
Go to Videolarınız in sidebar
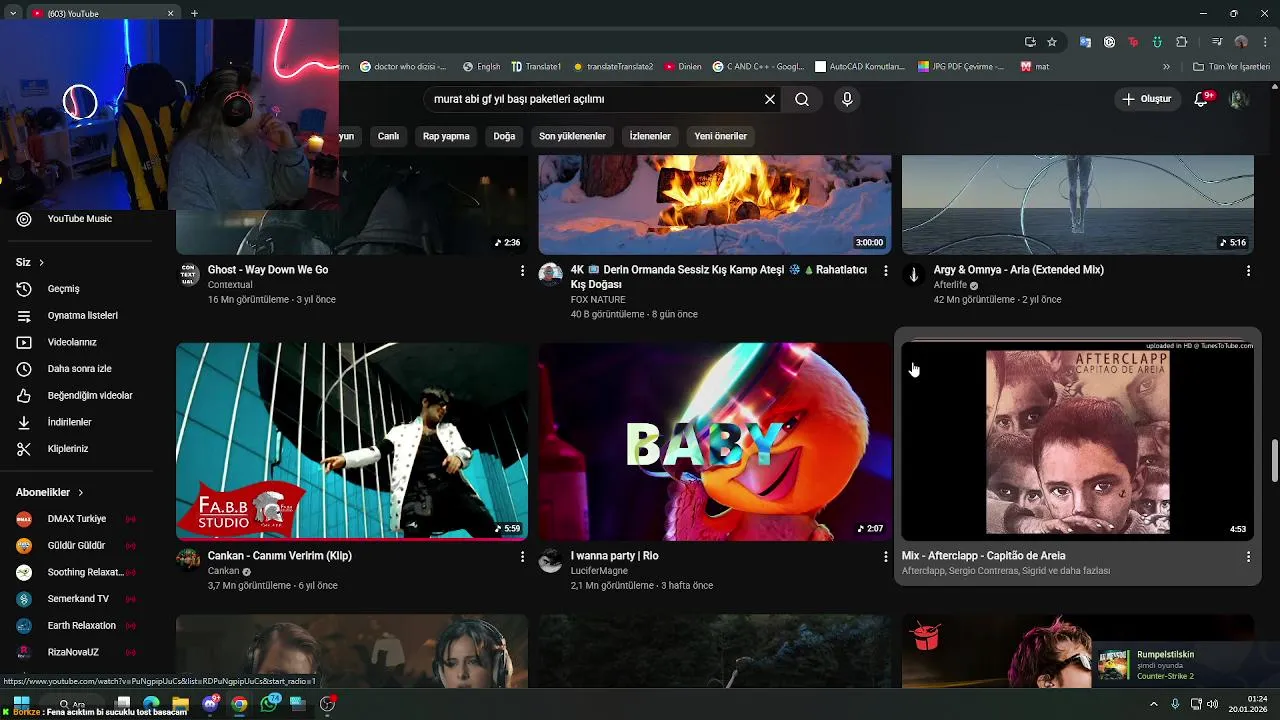(80, 342)
